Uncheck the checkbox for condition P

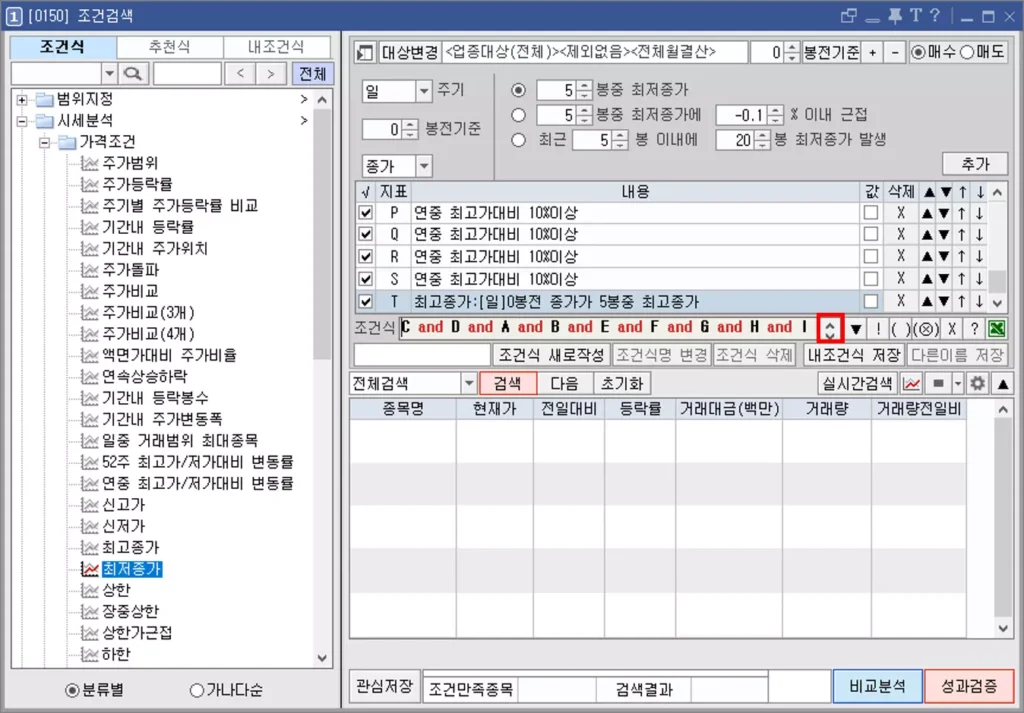(366, 213)
